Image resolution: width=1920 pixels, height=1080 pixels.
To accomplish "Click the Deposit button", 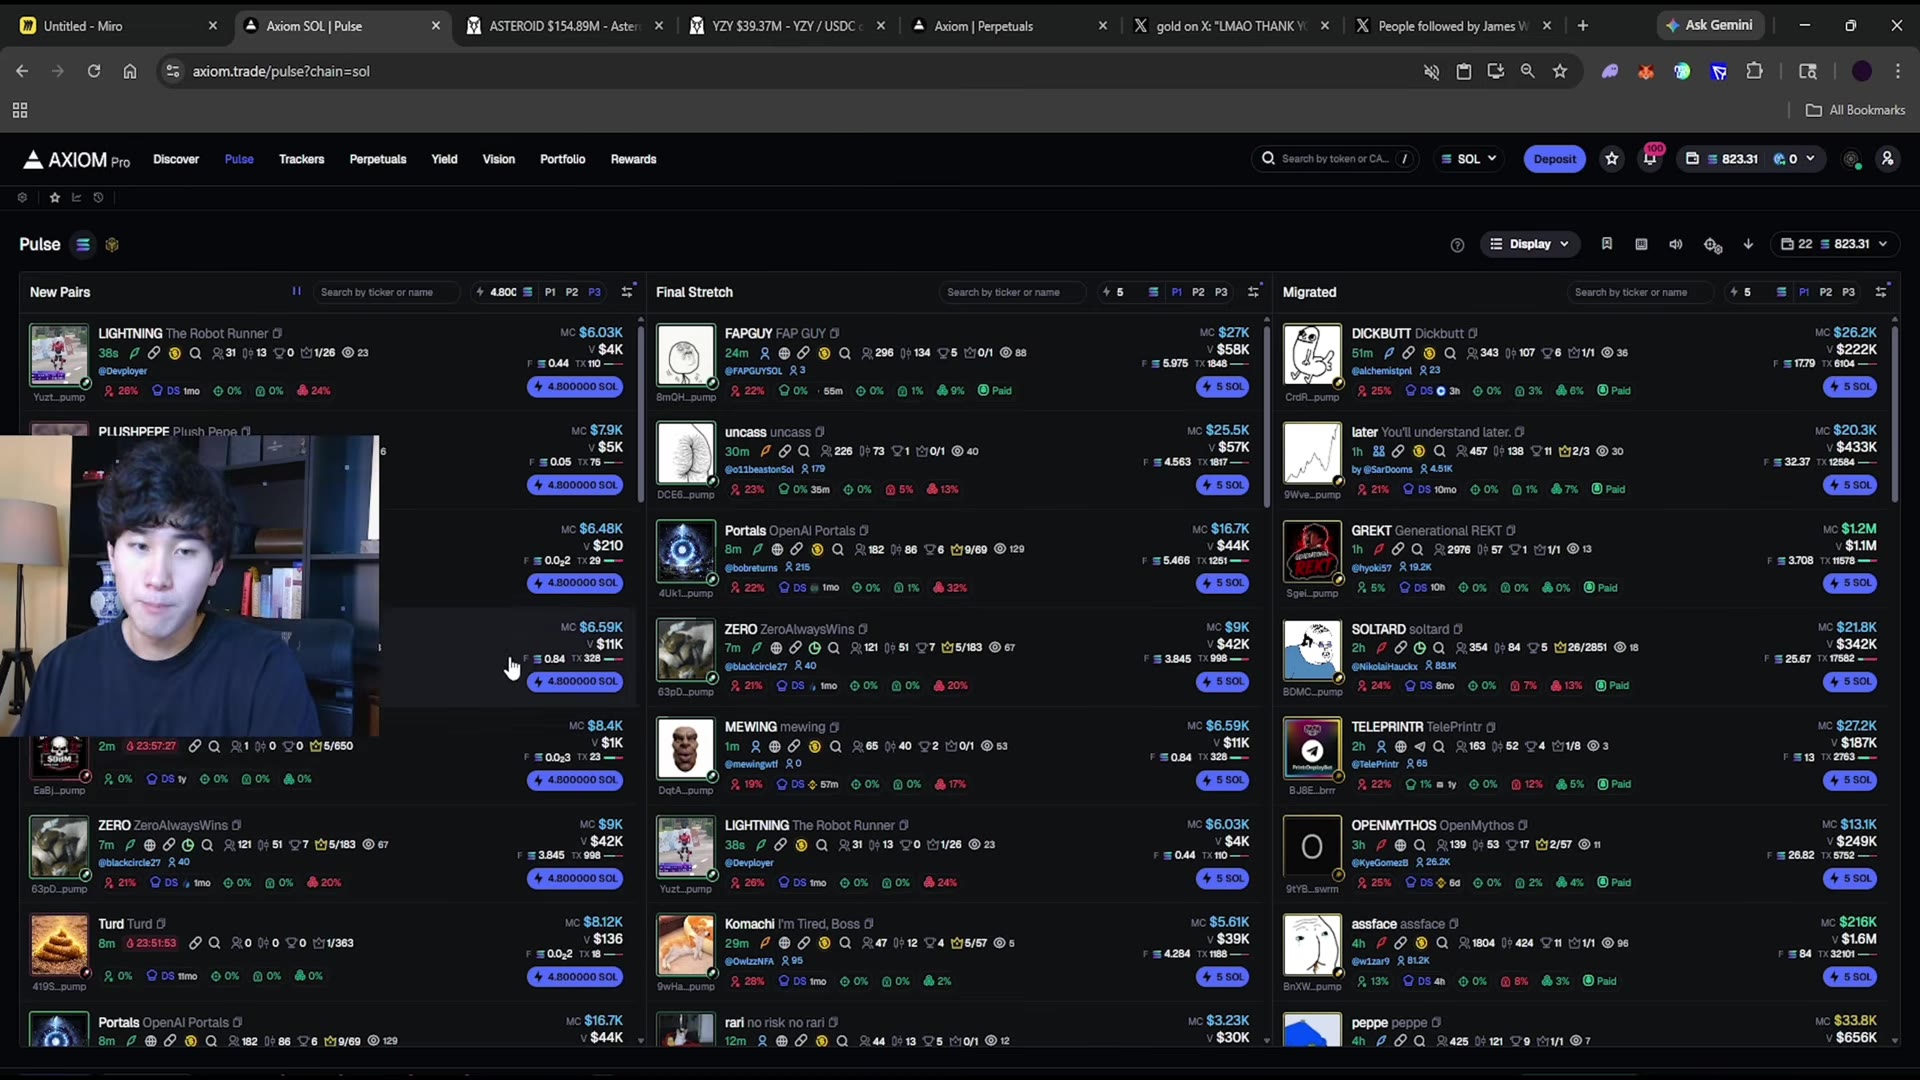I will pos(1554,159).
